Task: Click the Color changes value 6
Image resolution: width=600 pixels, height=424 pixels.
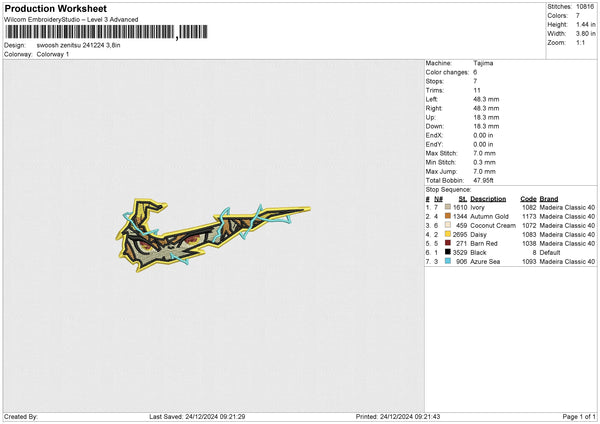Action: pos(475,72)
